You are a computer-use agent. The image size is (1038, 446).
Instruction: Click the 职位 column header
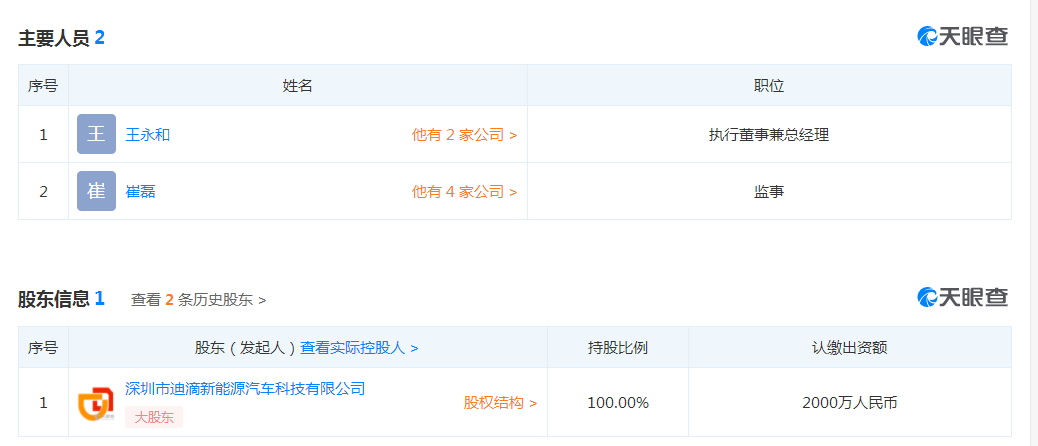pyautogui.click(x=769, y=85)
